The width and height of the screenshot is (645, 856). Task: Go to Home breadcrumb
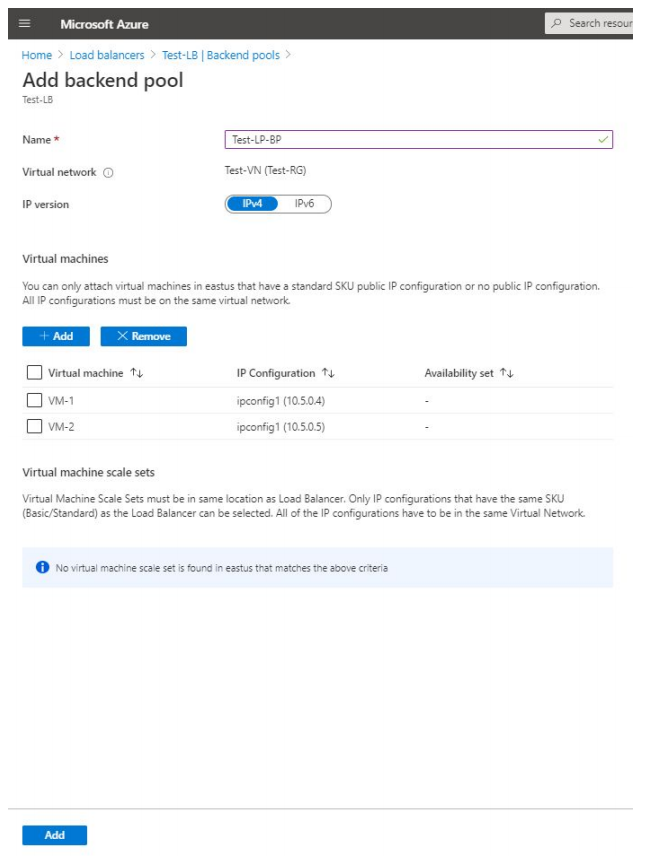point(36,55)
